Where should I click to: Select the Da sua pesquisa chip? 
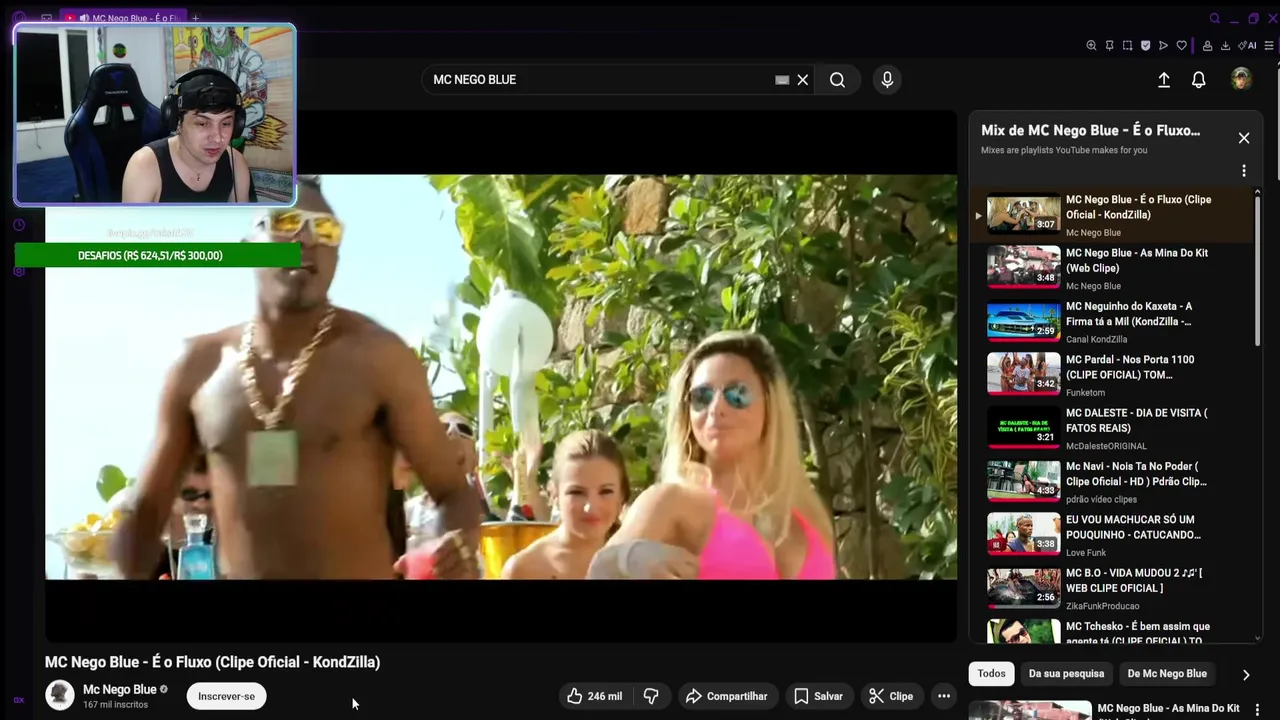coord(1066,674)
